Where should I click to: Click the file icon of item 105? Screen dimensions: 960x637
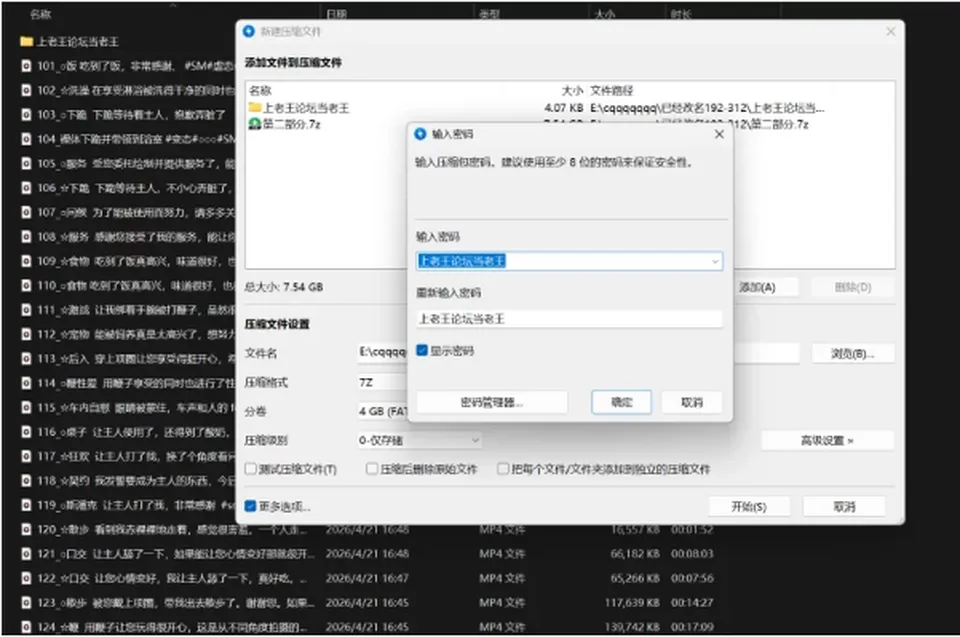26,164
